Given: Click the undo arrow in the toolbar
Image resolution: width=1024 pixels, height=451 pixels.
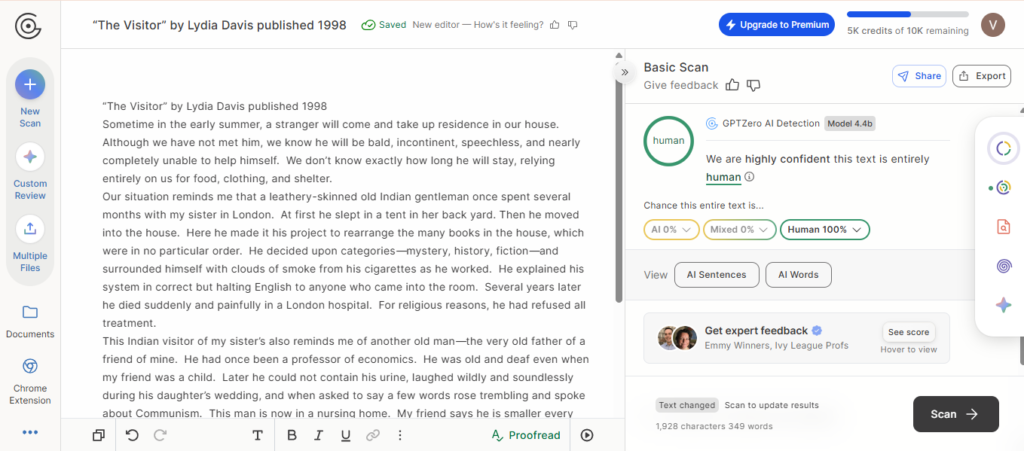Looking at the screenshot, I should (x=133, y=435).
